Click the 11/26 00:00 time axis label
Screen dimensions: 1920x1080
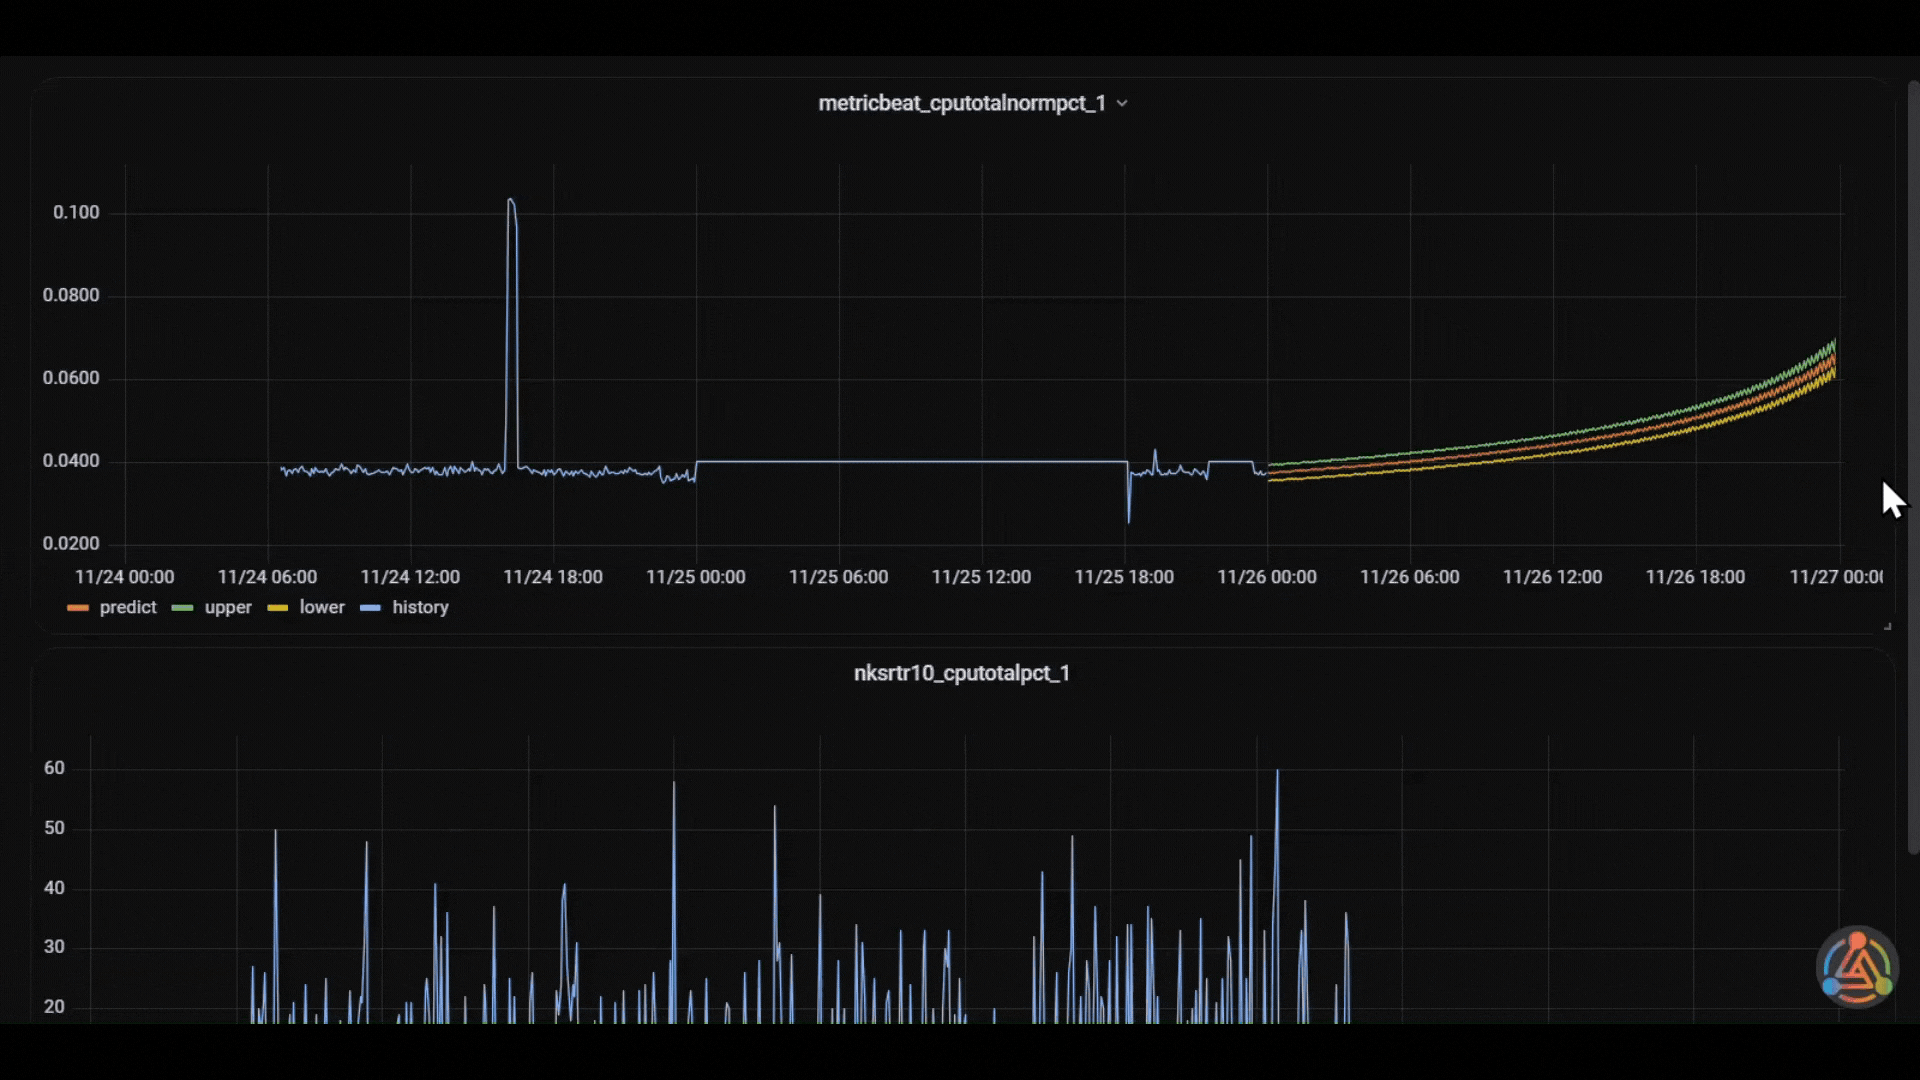1267,577
